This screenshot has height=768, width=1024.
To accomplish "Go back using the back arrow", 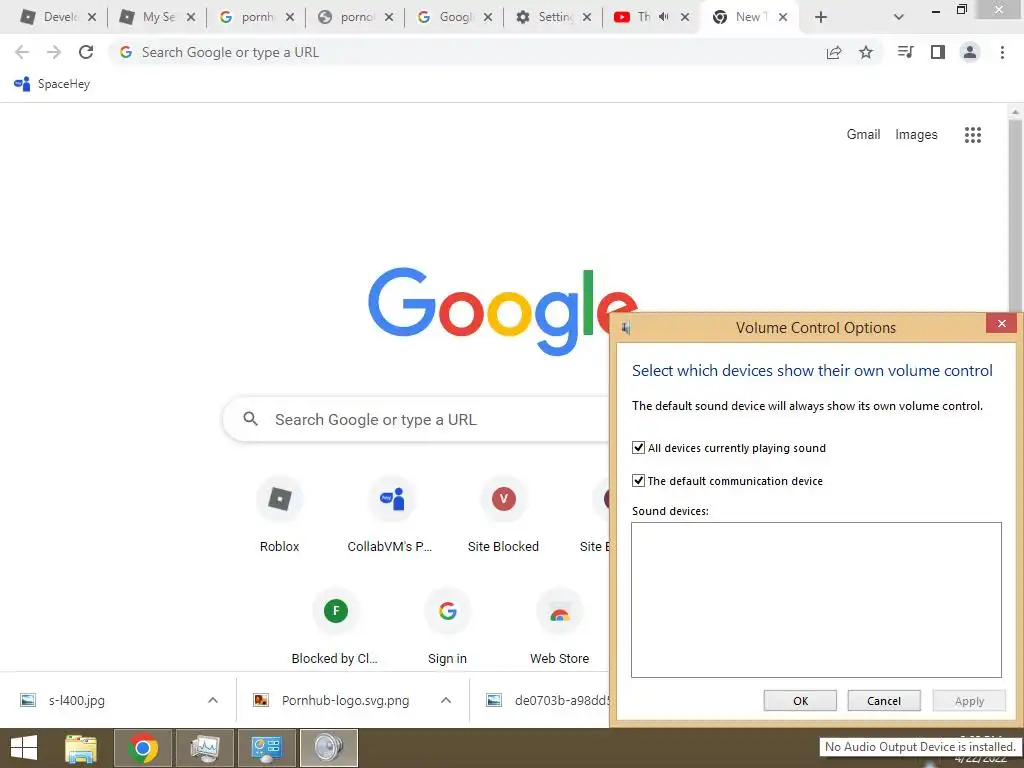I will click(22, 52).
